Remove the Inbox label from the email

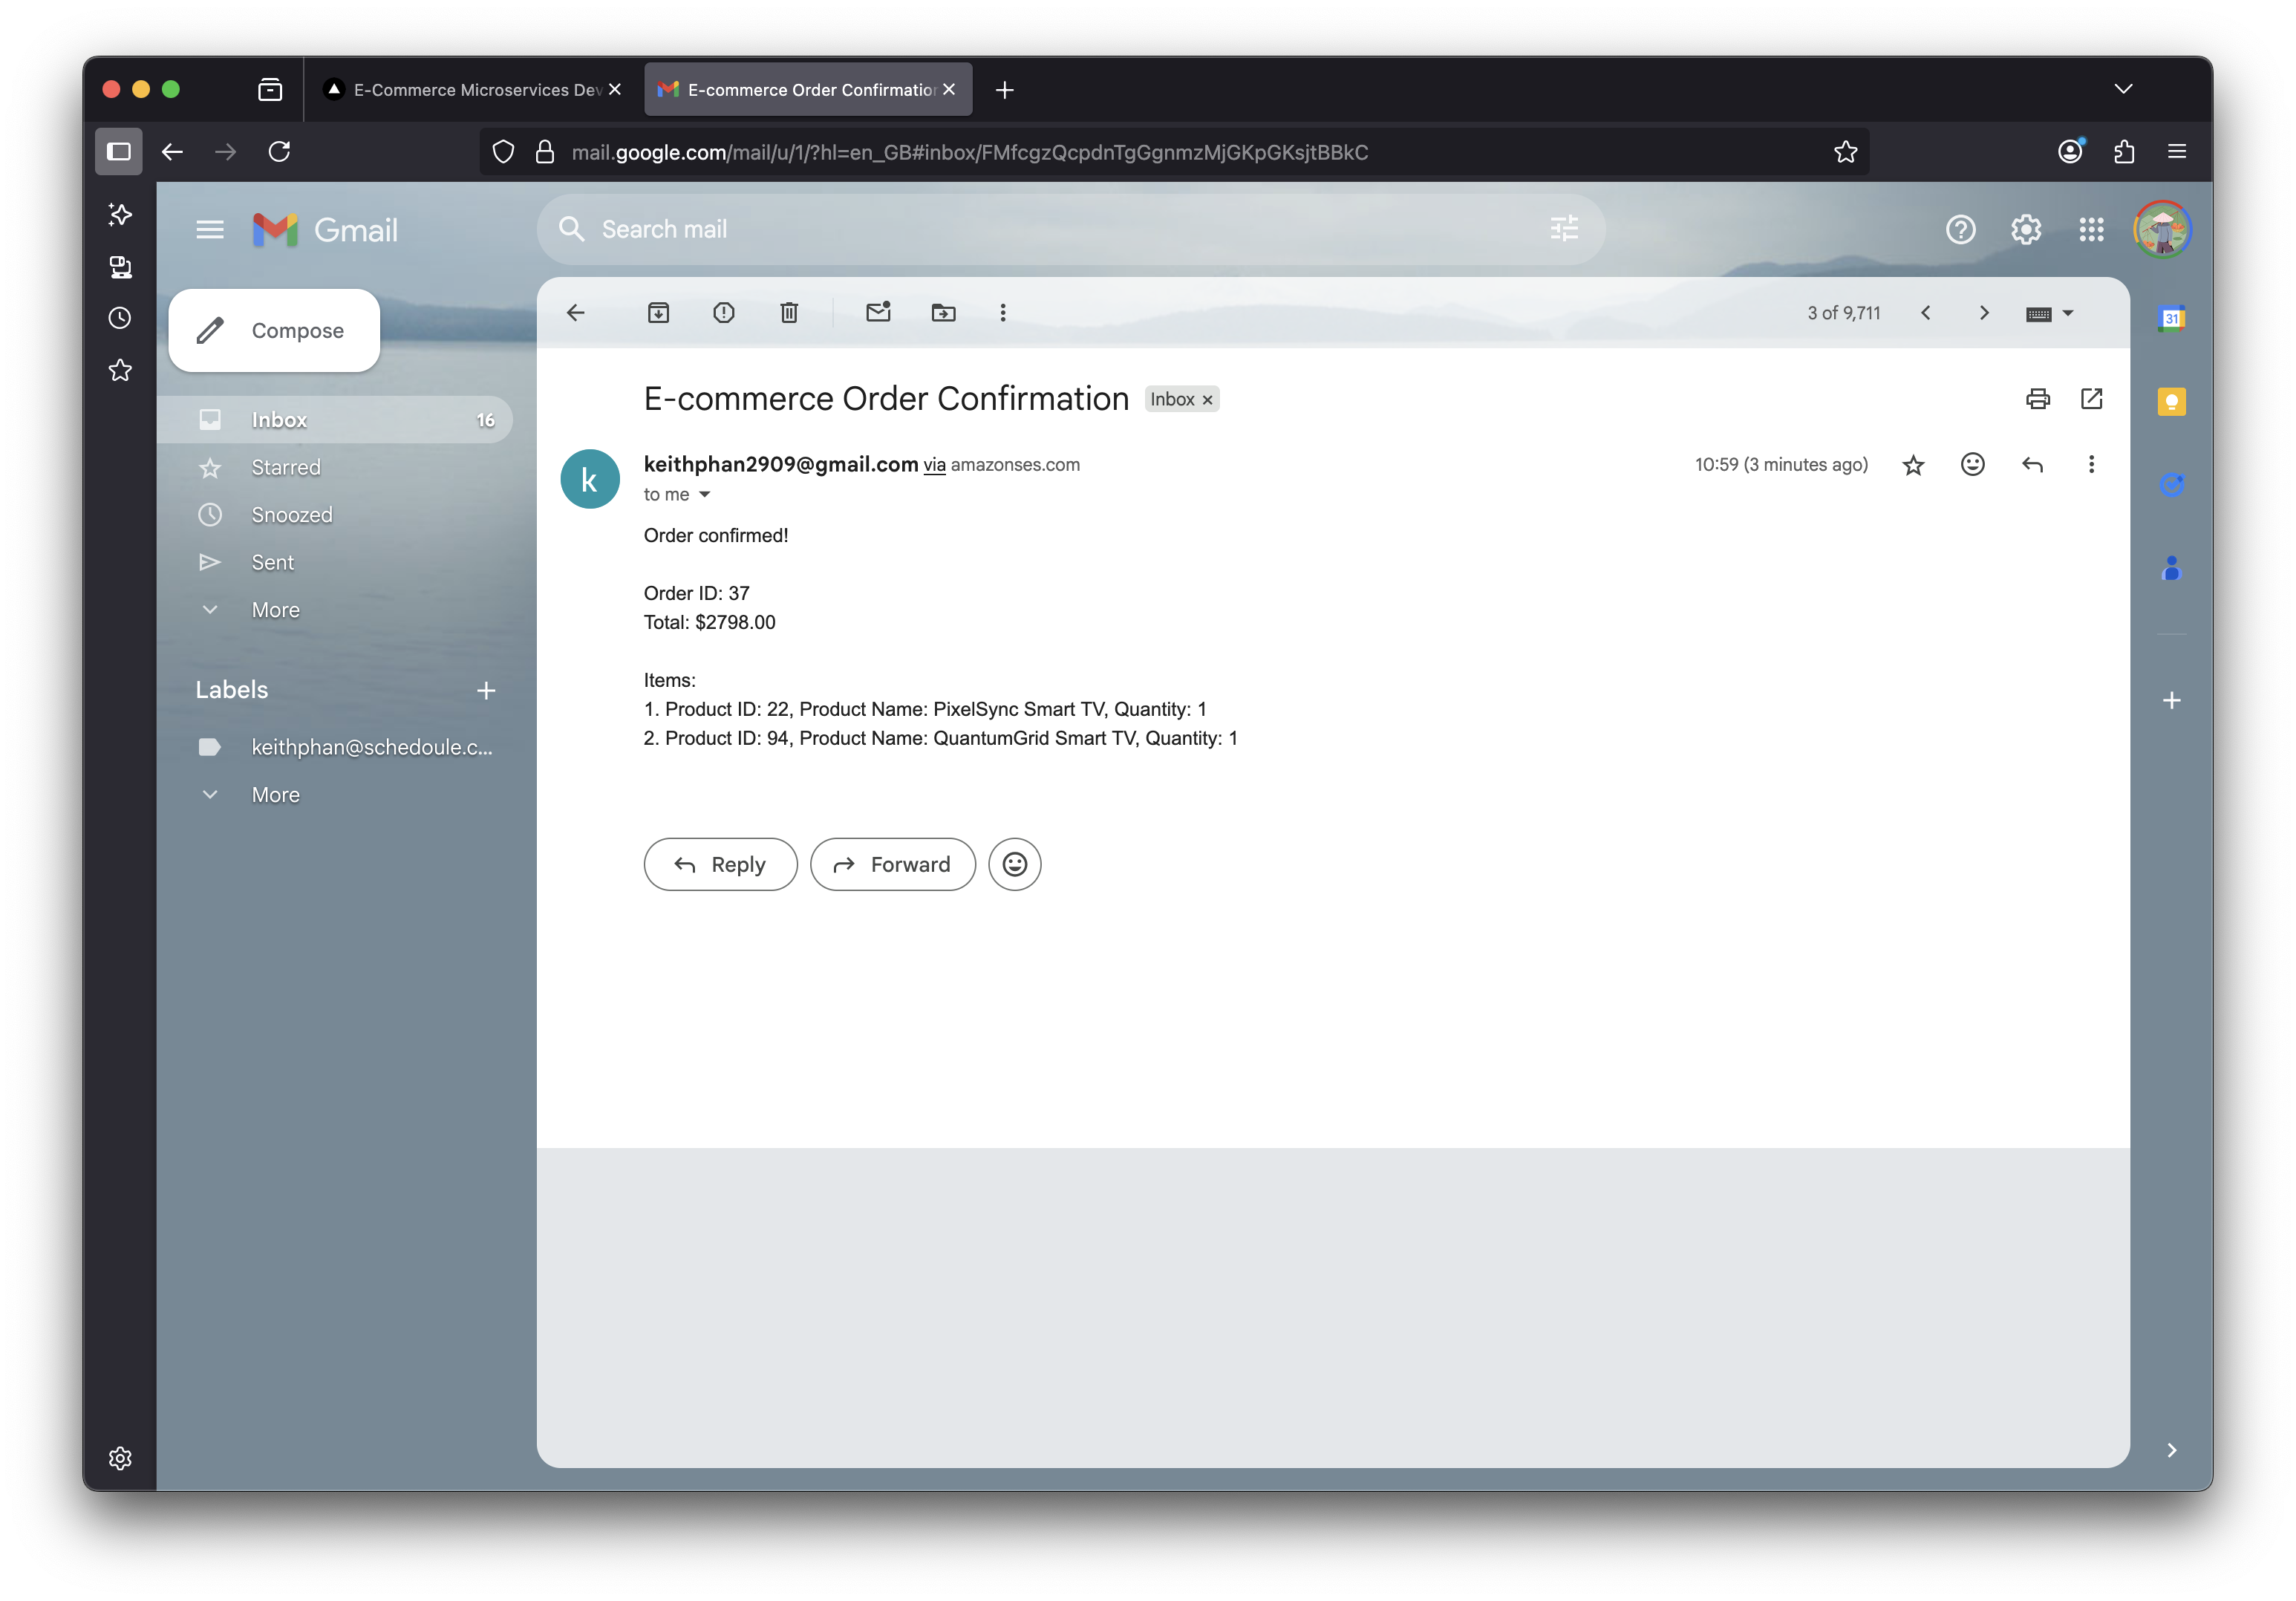click(x=1208, y=400)
